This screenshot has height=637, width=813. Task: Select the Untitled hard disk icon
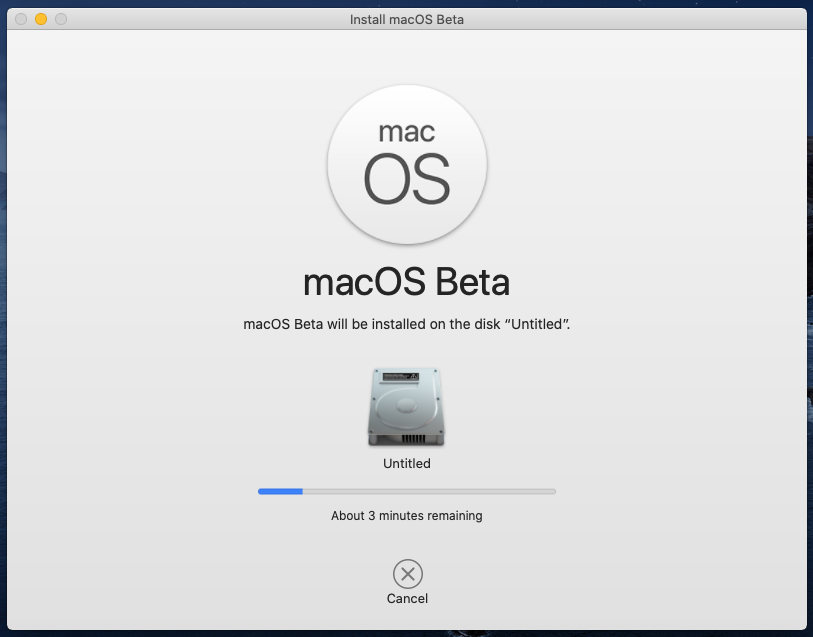pyautogui.click(x=406, y=407)
